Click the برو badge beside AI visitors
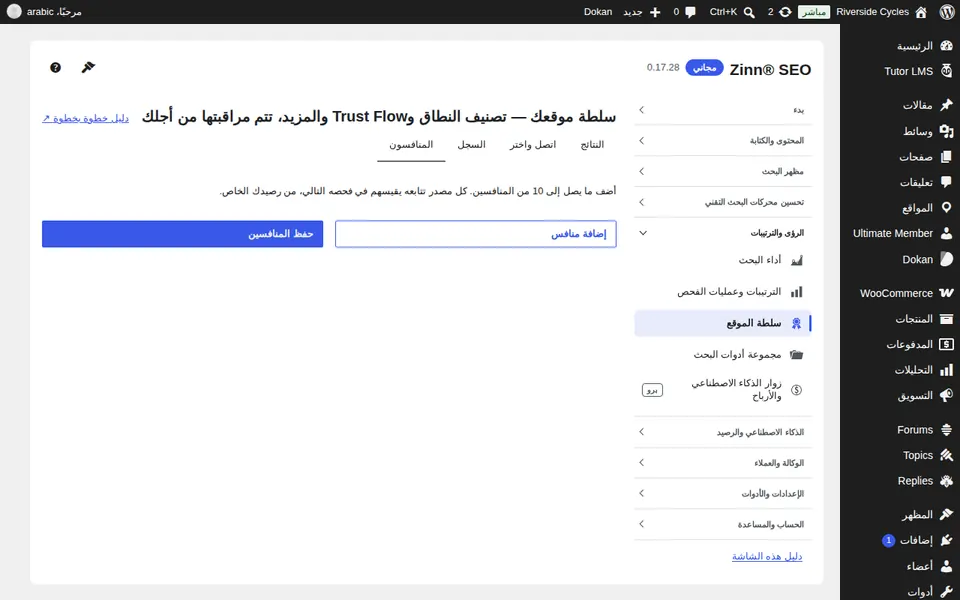Image resolution: width=960 pixels, height=600 pixels. pos(652,390)
